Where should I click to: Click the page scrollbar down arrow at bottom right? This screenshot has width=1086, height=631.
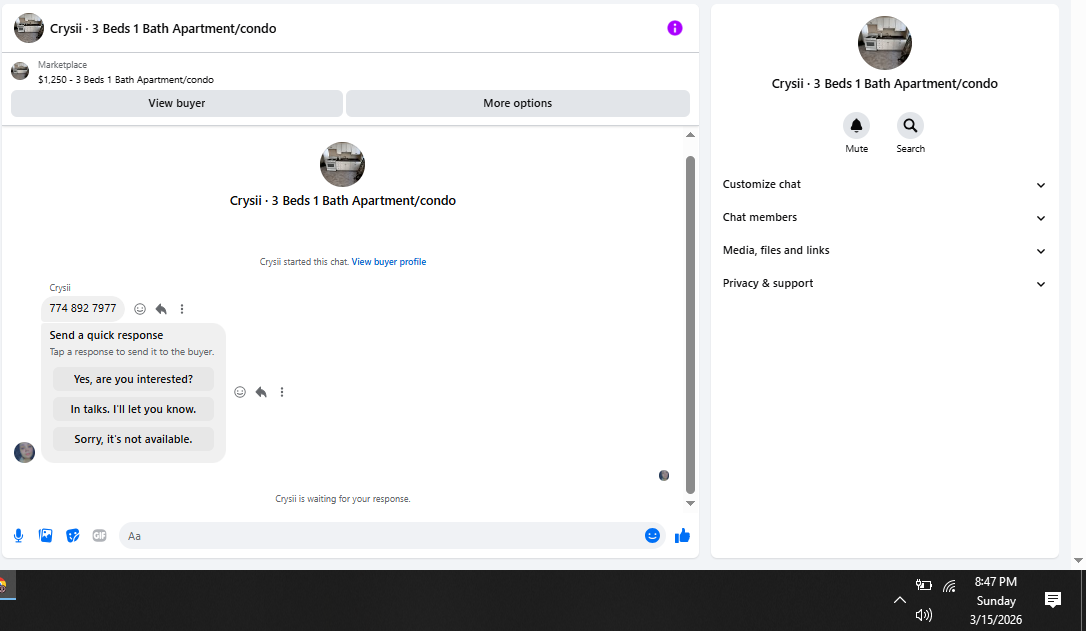click(1078, 560)
